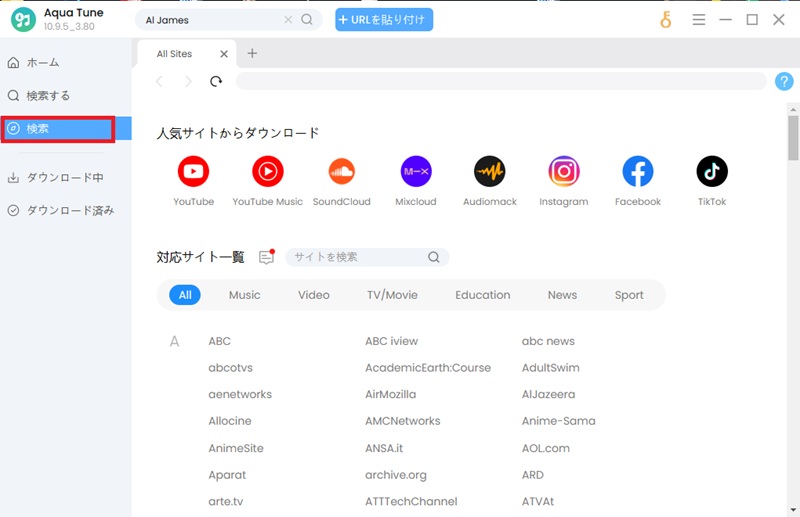Screen dimensions: 800x517
Task: Open the Allocine site link
Action: [x=230, y=421]
